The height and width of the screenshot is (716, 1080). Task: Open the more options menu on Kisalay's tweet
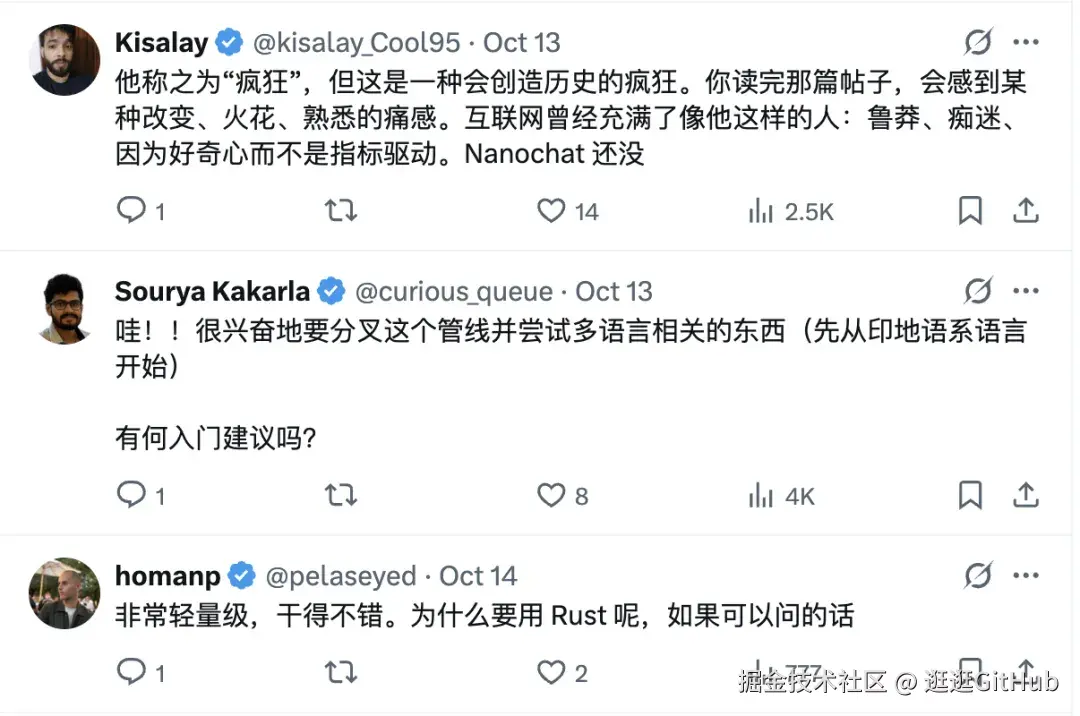(1027, 41)
